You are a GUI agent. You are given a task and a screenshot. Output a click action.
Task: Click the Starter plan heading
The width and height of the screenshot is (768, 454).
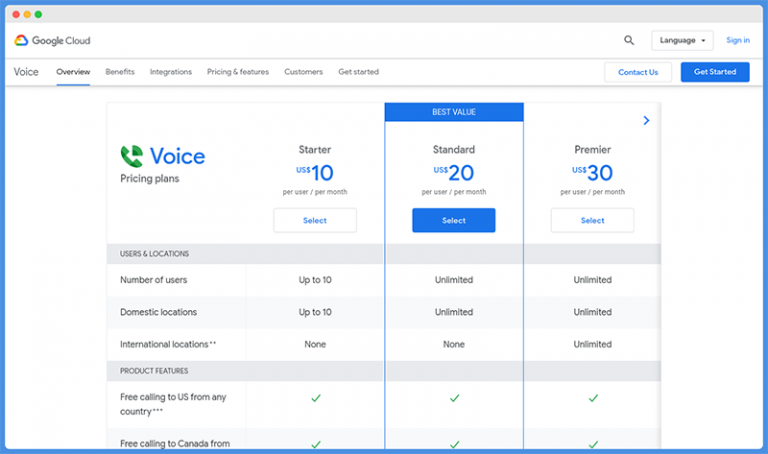click(315, 149)
